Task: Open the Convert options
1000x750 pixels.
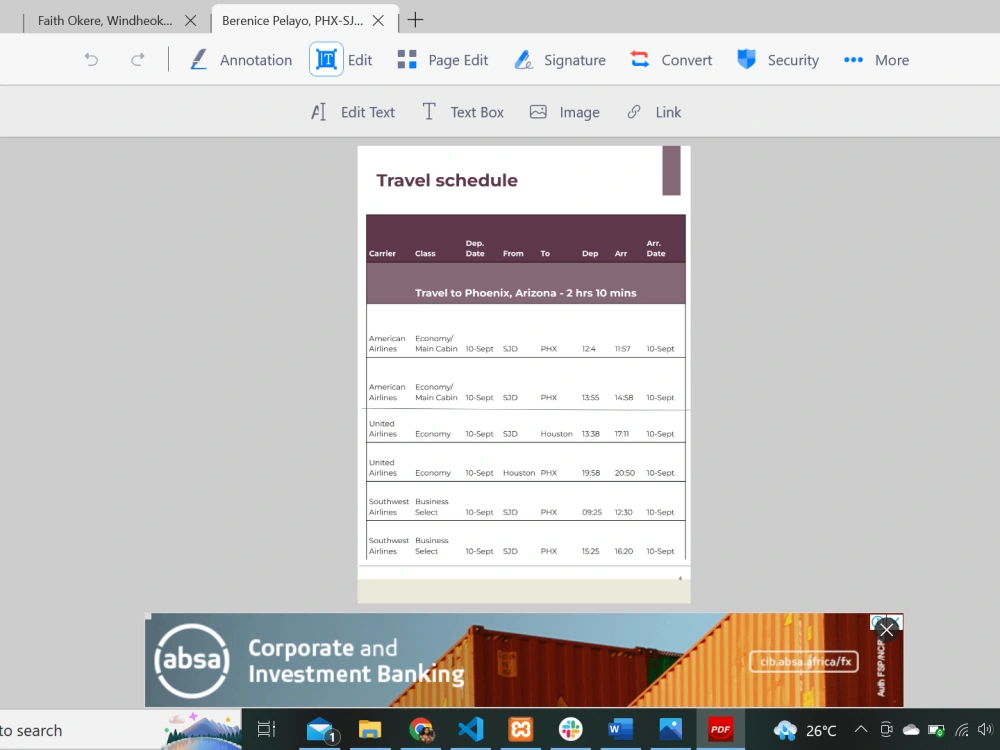Action: (671, 60)
